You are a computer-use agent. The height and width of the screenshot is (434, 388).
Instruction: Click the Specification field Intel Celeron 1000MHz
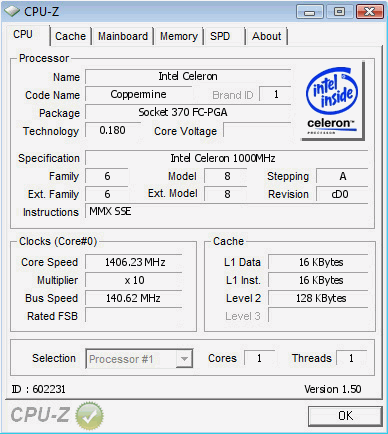coord(227,158)
